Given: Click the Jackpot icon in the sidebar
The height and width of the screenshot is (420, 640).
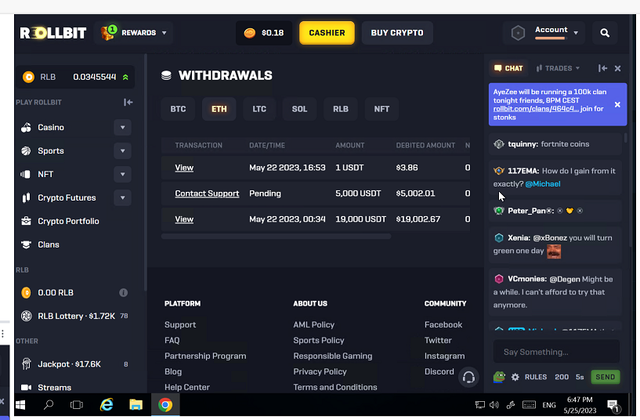Looking at the screenshot, I should [26, 364].
